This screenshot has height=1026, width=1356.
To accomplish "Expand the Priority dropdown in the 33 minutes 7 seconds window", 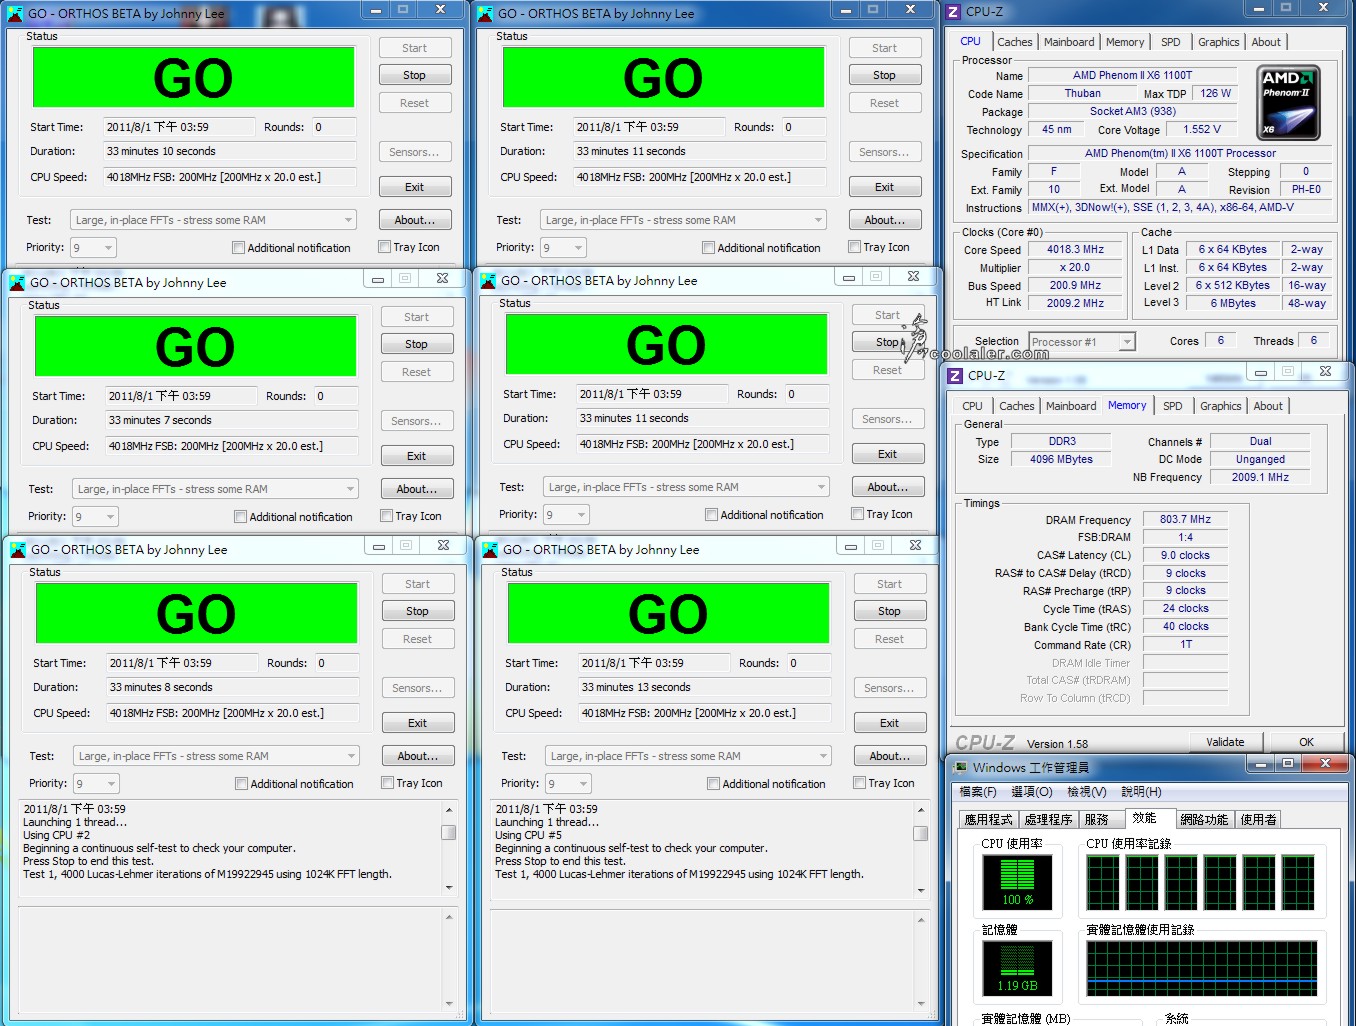I will [x=96, y=516].
